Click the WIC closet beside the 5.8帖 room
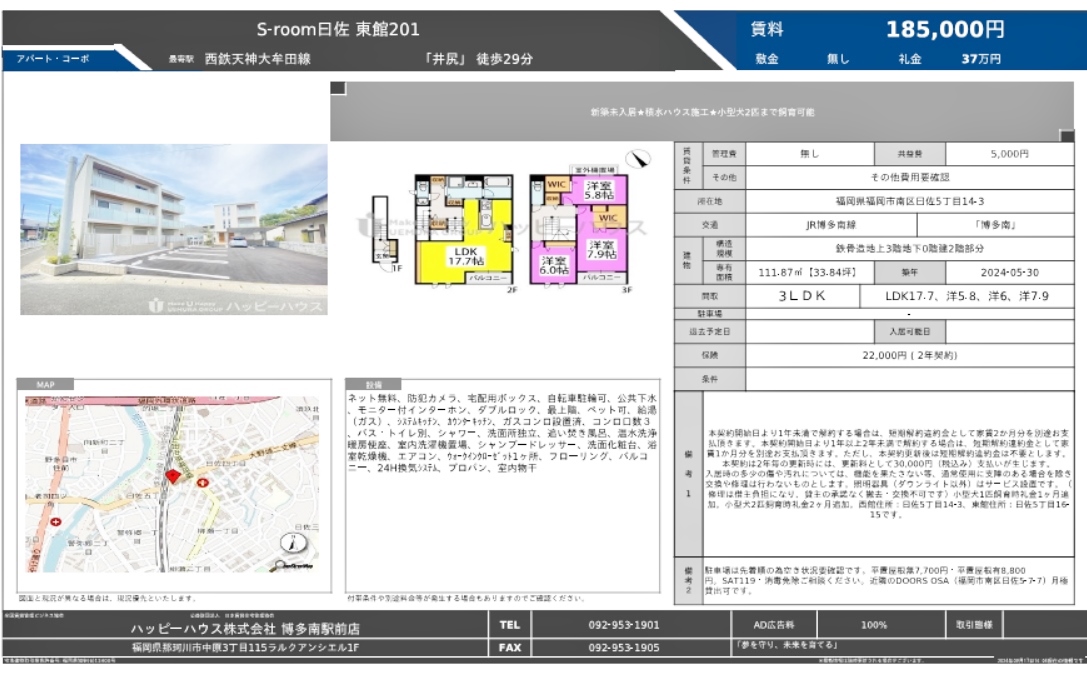Image resolution: width=1087 pixels, height=686 pixels. [557, 184]
